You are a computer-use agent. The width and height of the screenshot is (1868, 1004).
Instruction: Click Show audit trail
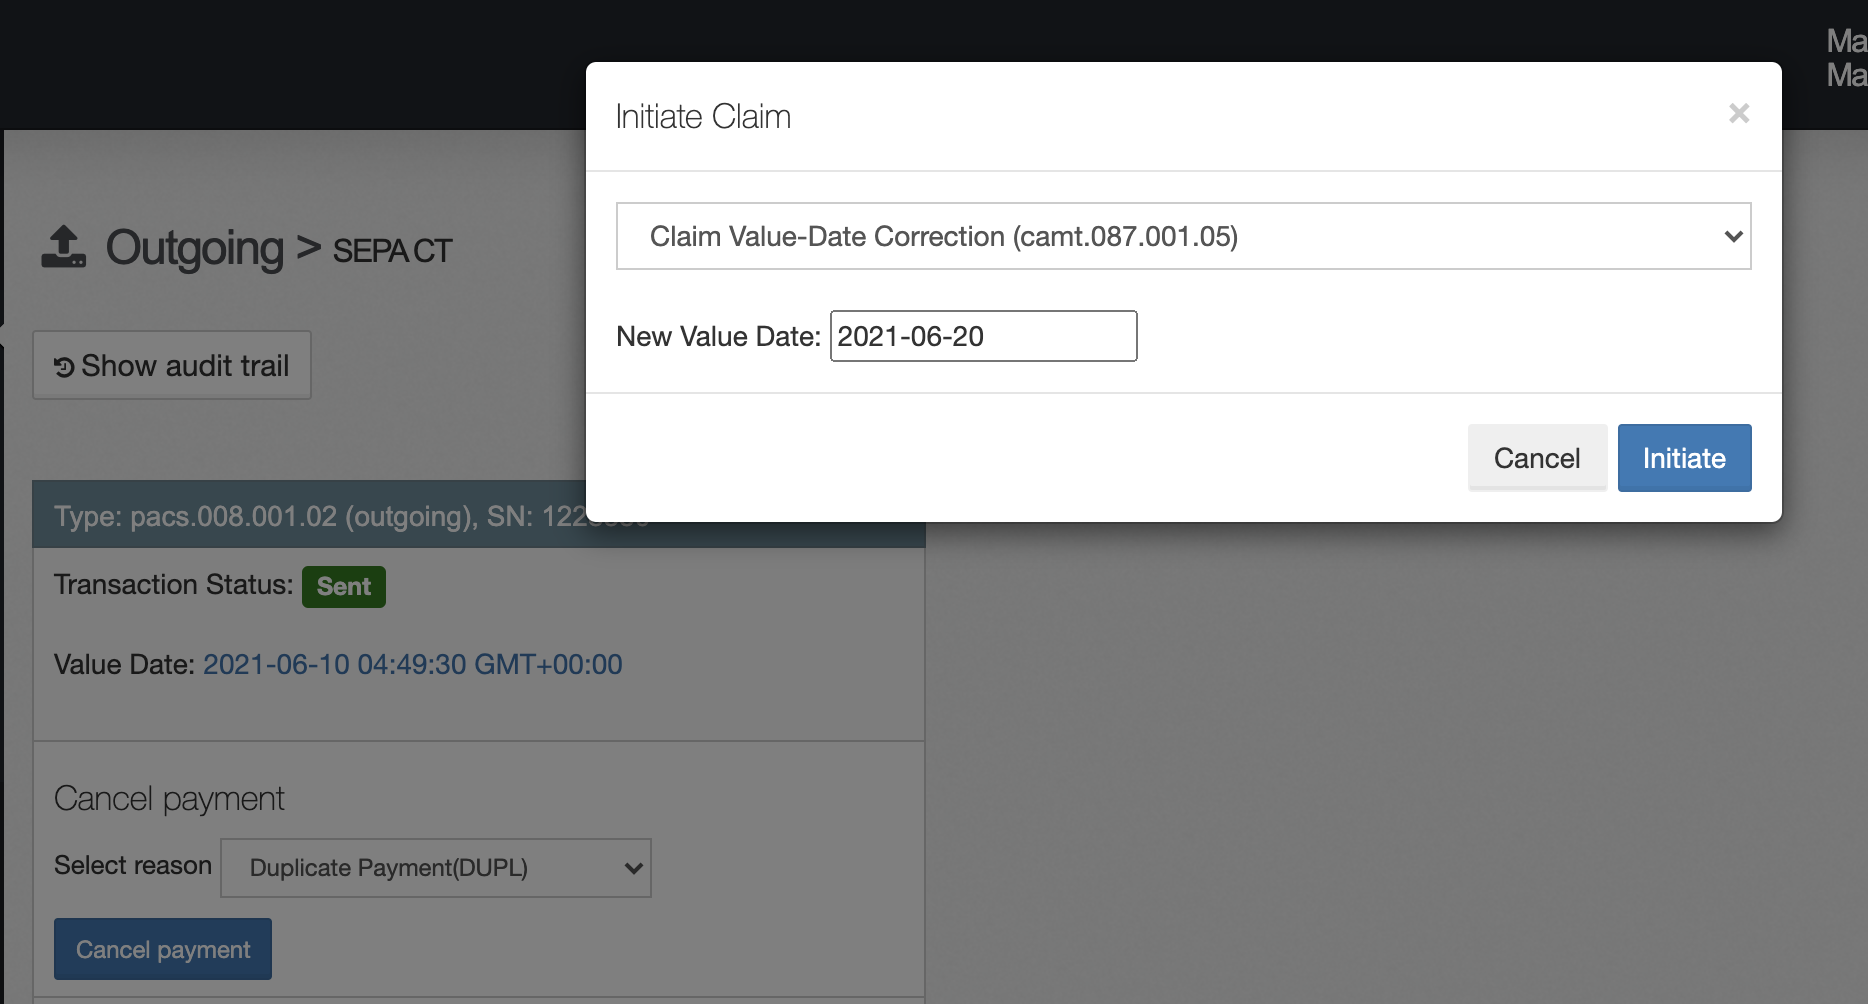pyautogui.click(x=171, y=365)
